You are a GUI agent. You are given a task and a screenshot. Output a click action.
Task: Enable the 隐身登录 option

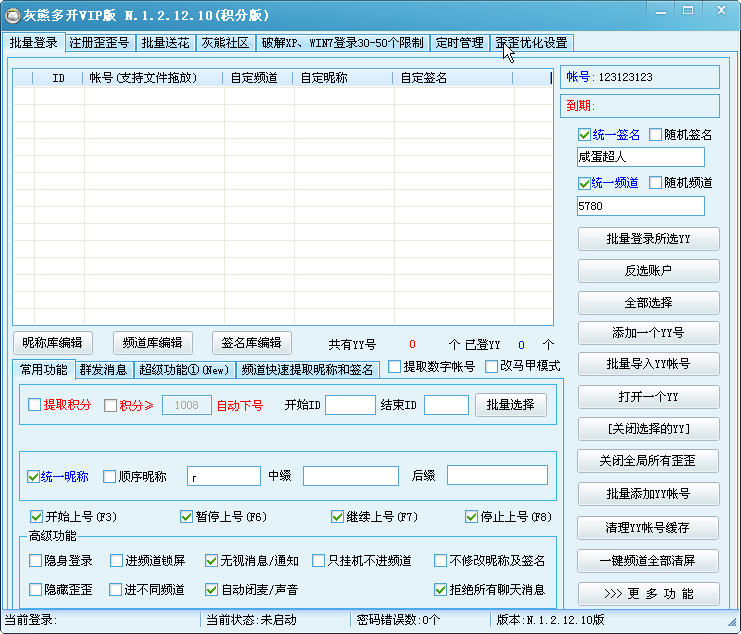pyautogui.click(x=37, y=561)
